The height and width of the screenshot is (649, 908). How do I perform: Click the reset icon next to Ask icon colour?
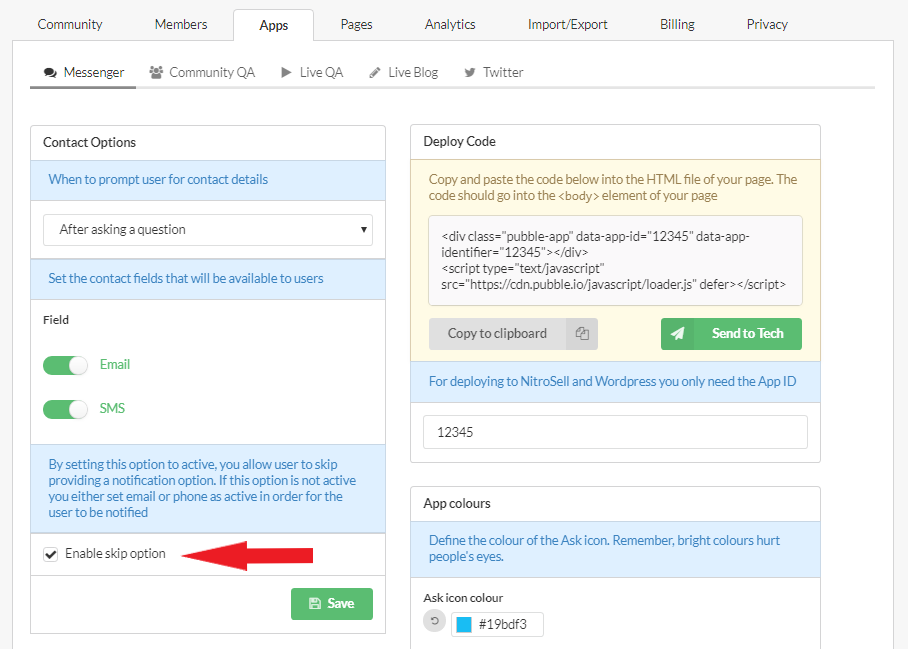pos(434,624)
